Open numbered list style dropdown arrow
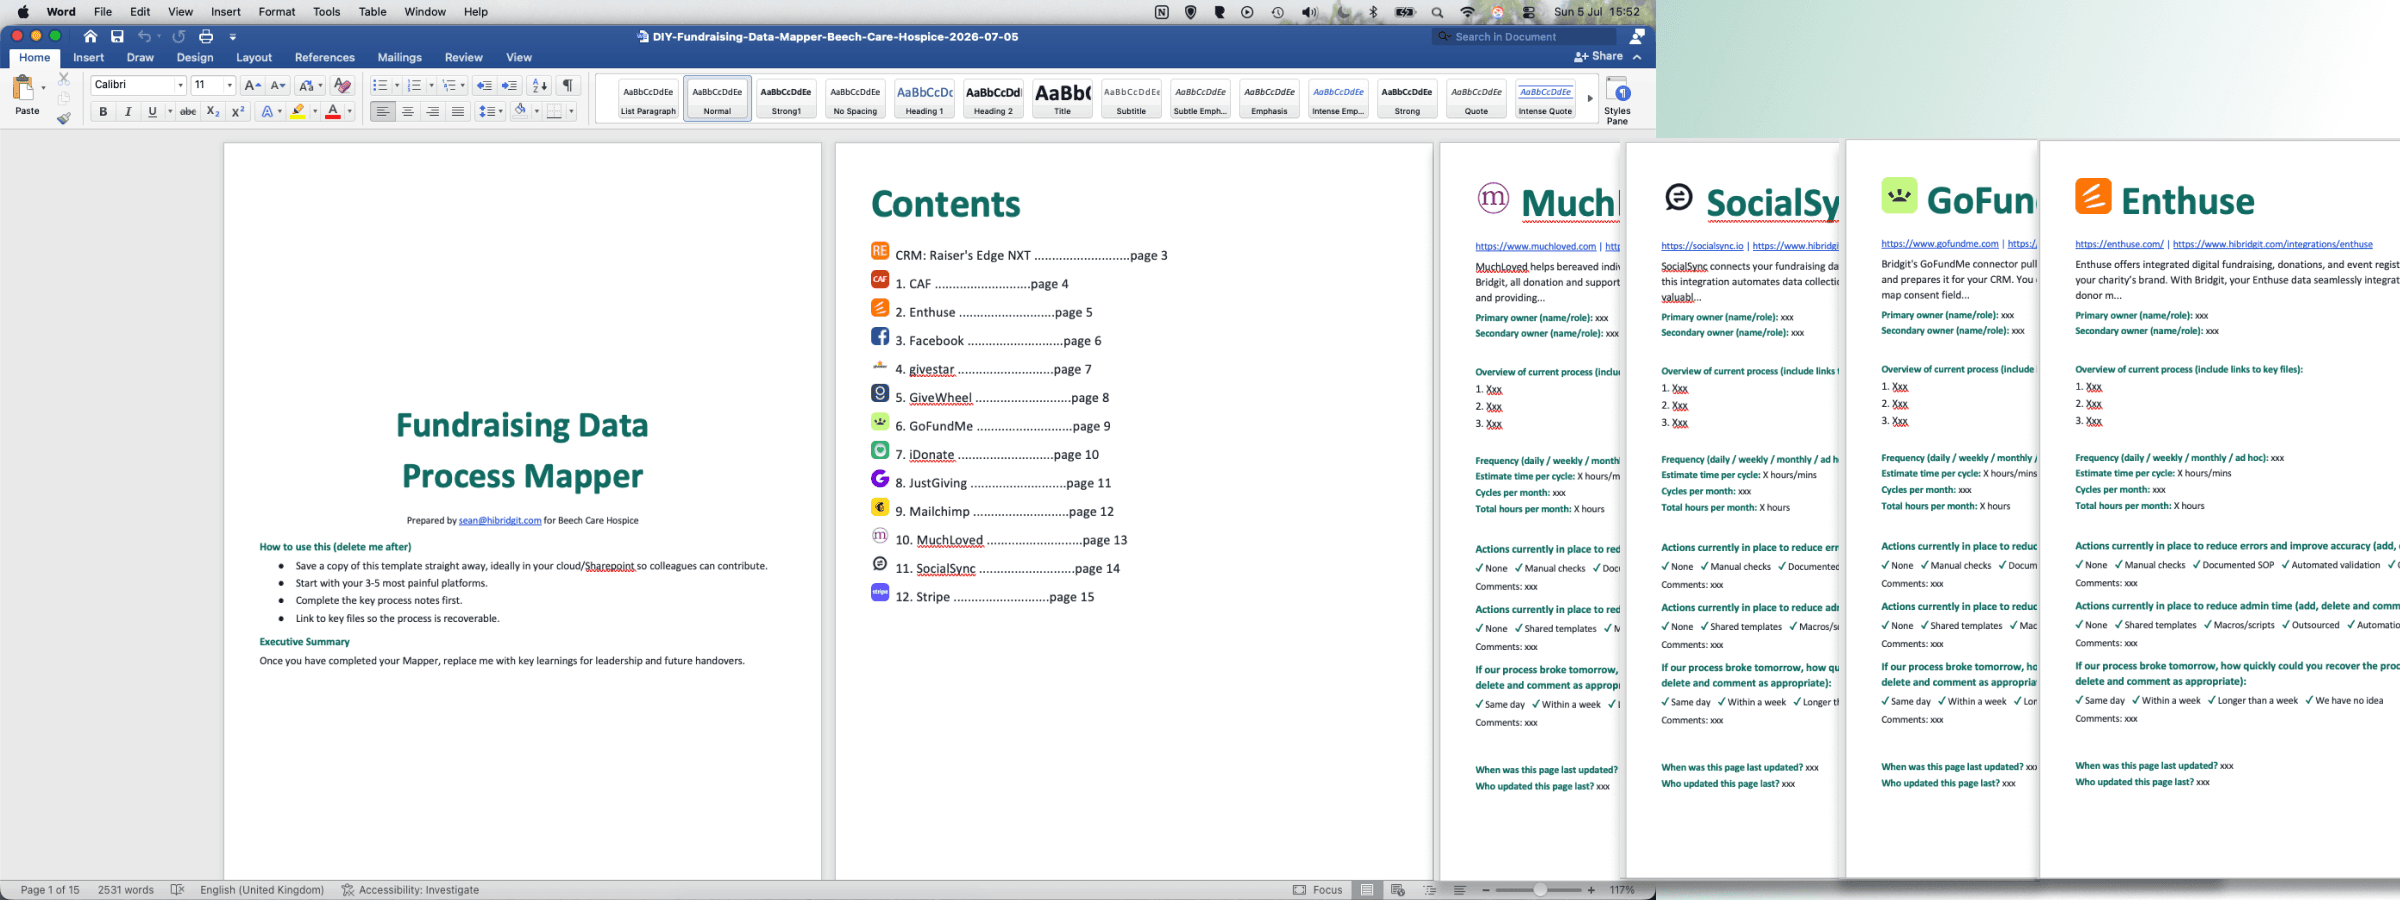This screenshot has height=900, width=2400. point(431,85)
